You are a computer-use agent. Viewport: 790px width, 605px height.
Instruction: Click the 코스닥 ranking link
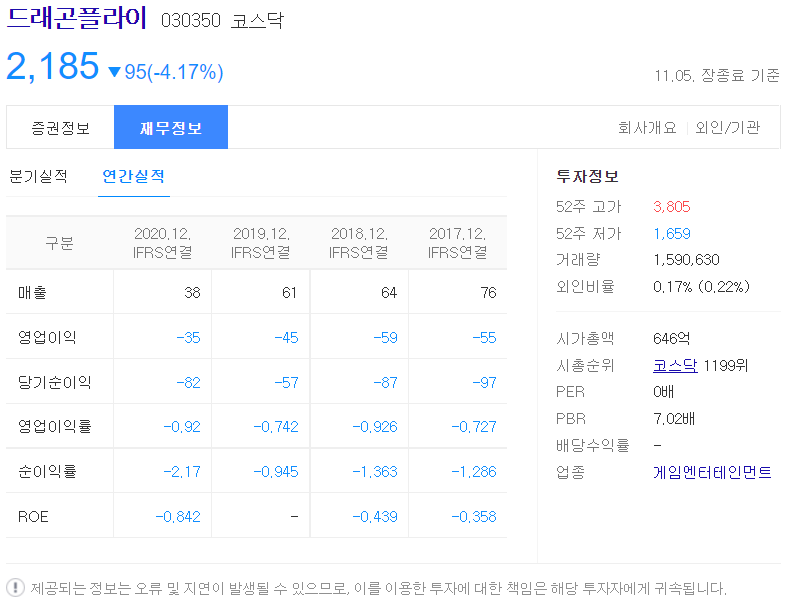675,365
